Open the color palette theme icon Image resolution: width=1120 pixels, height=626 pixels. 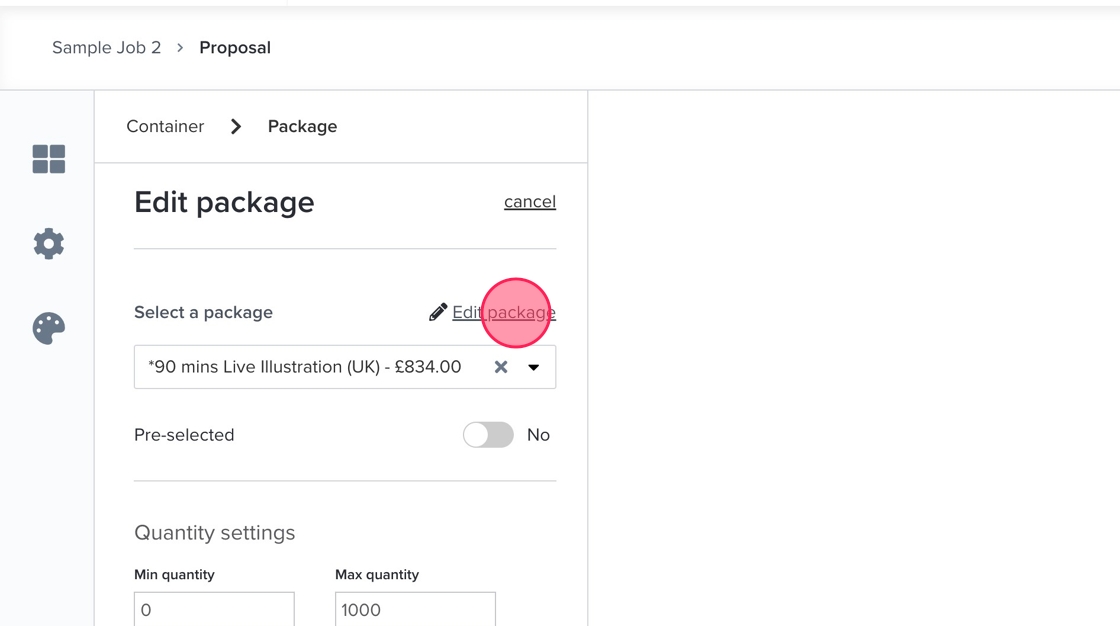(x=48, y=328)
